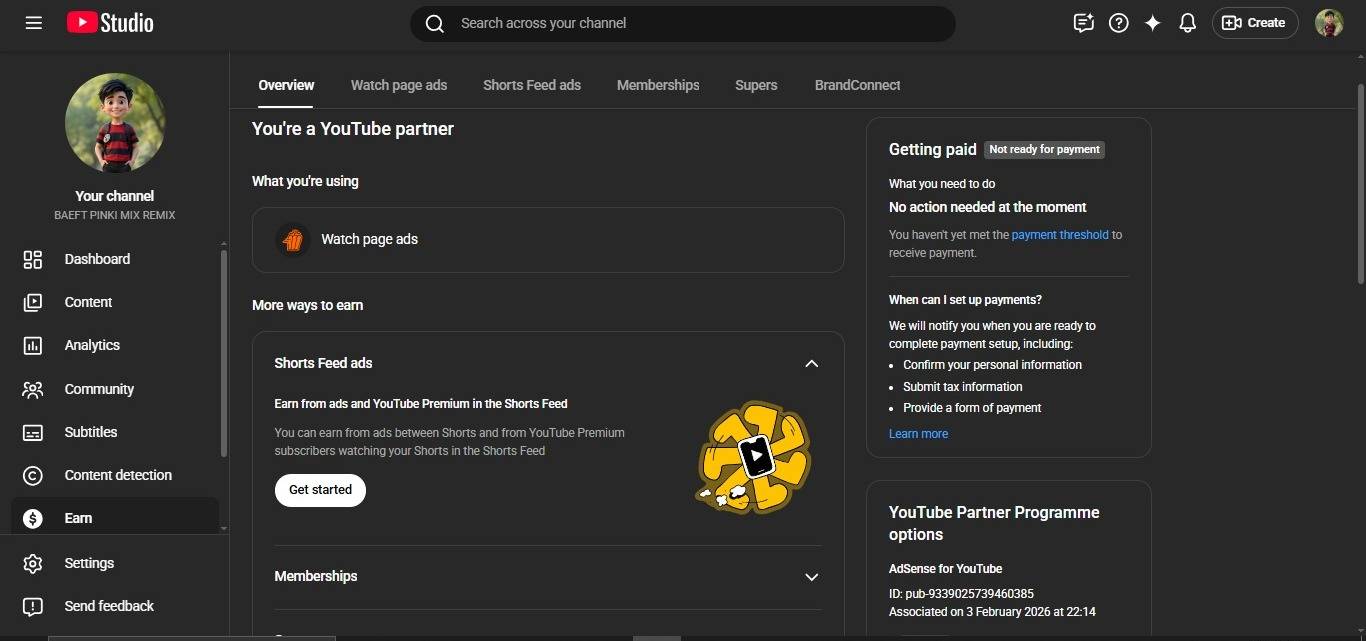1366x641 pixels.
Task: Click the Create button
Action: (x=1255, y=23)
